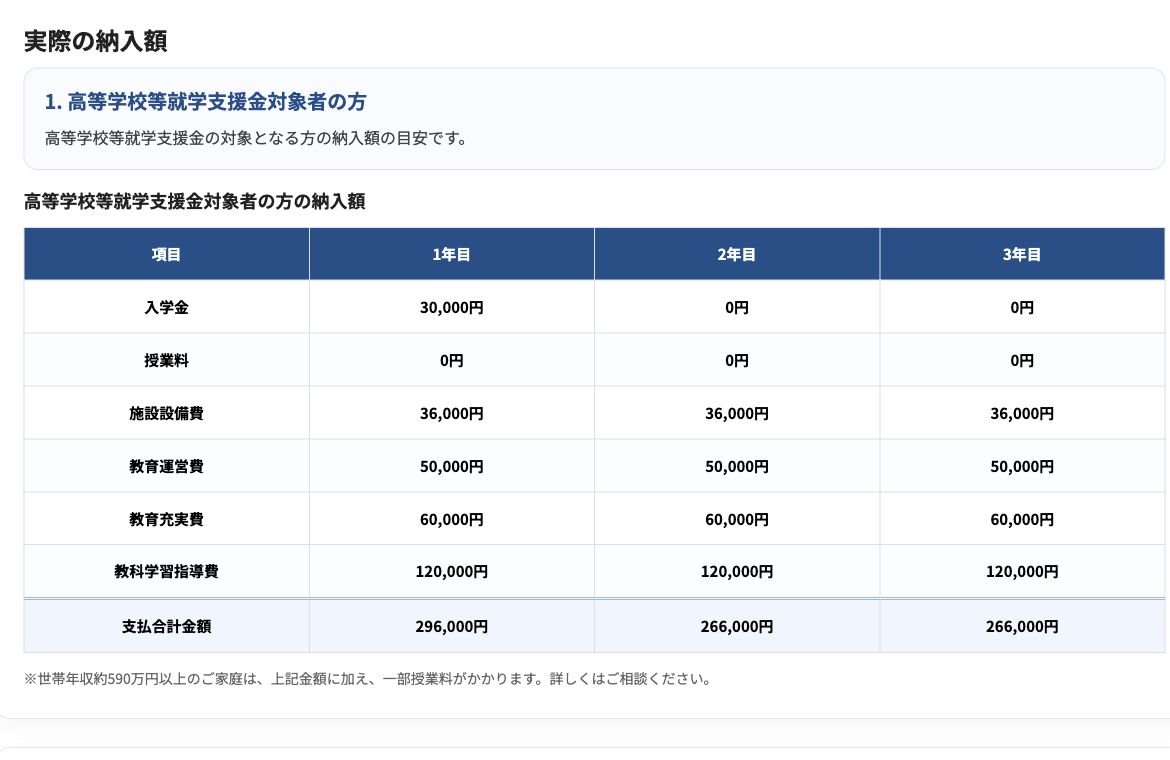Click the 2年目 column header
The image size is (1170, 760).
coord(736,254)
